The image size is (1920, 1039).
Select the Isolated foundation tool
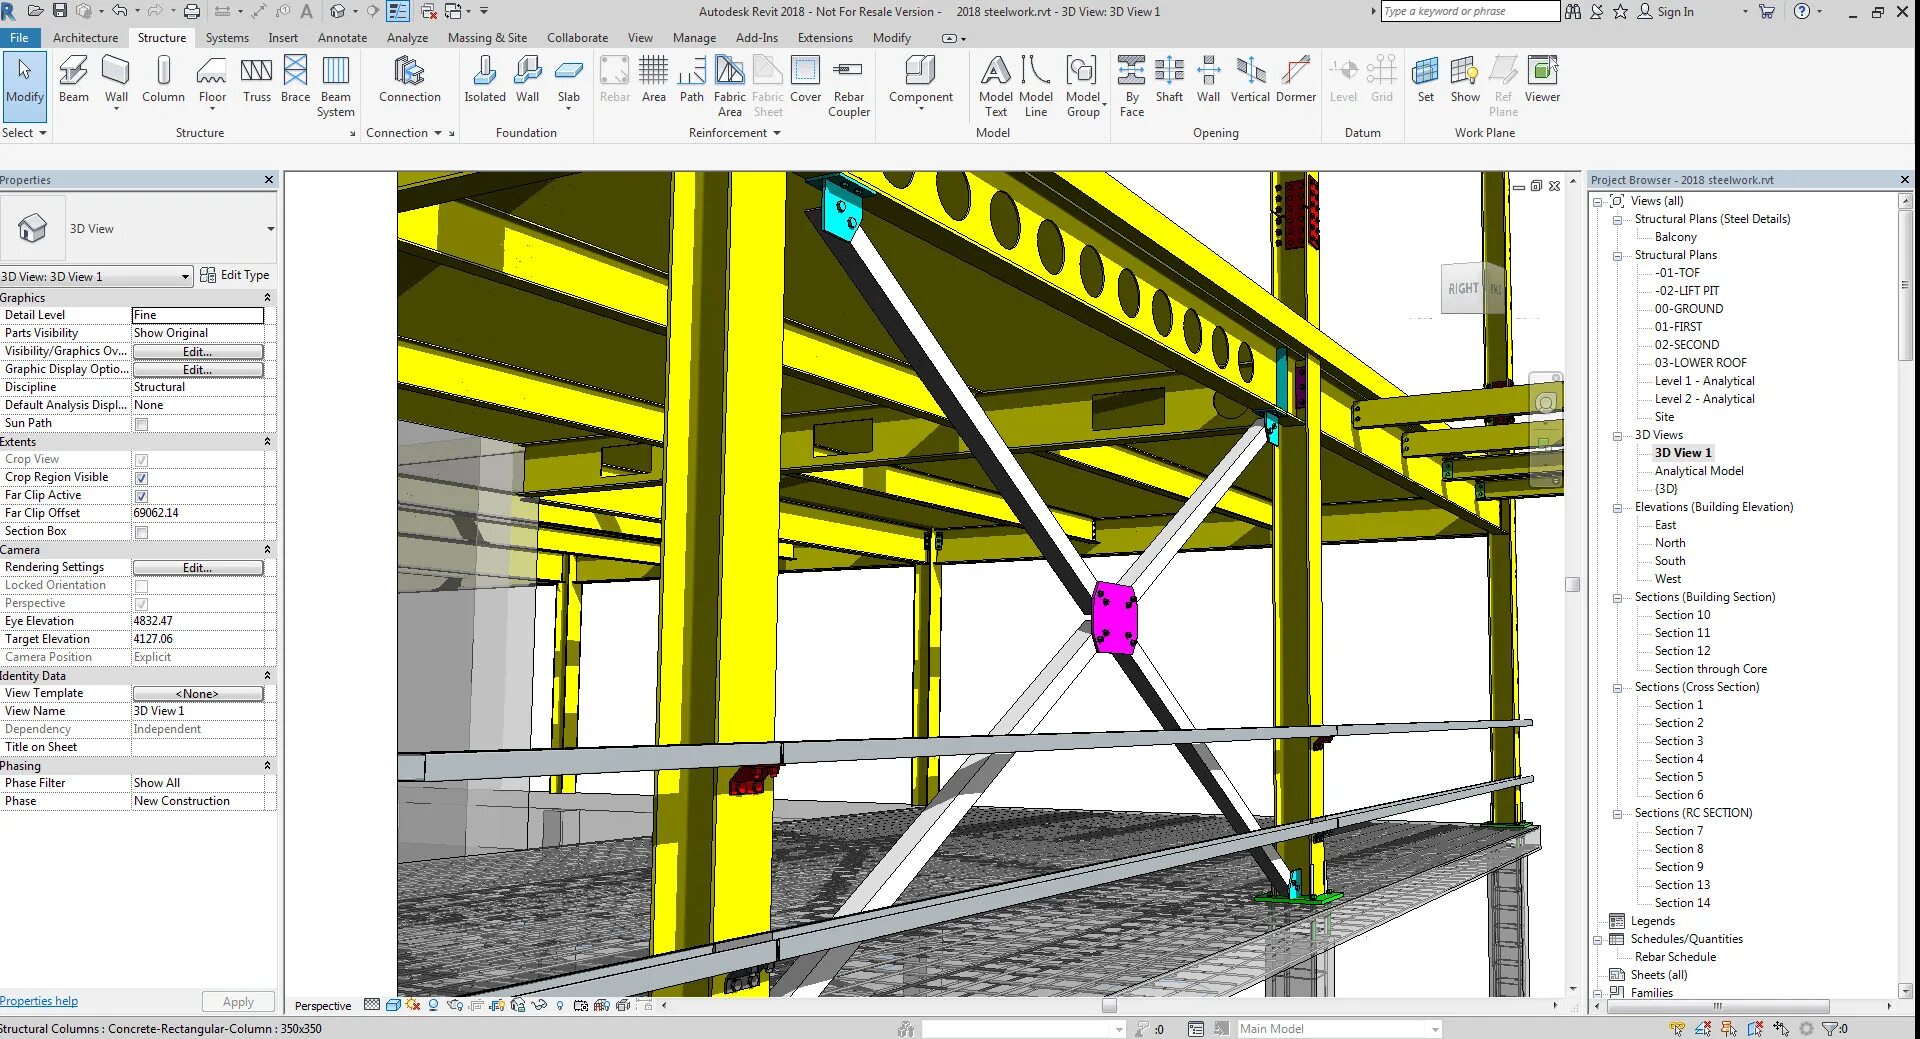[484, 79]
